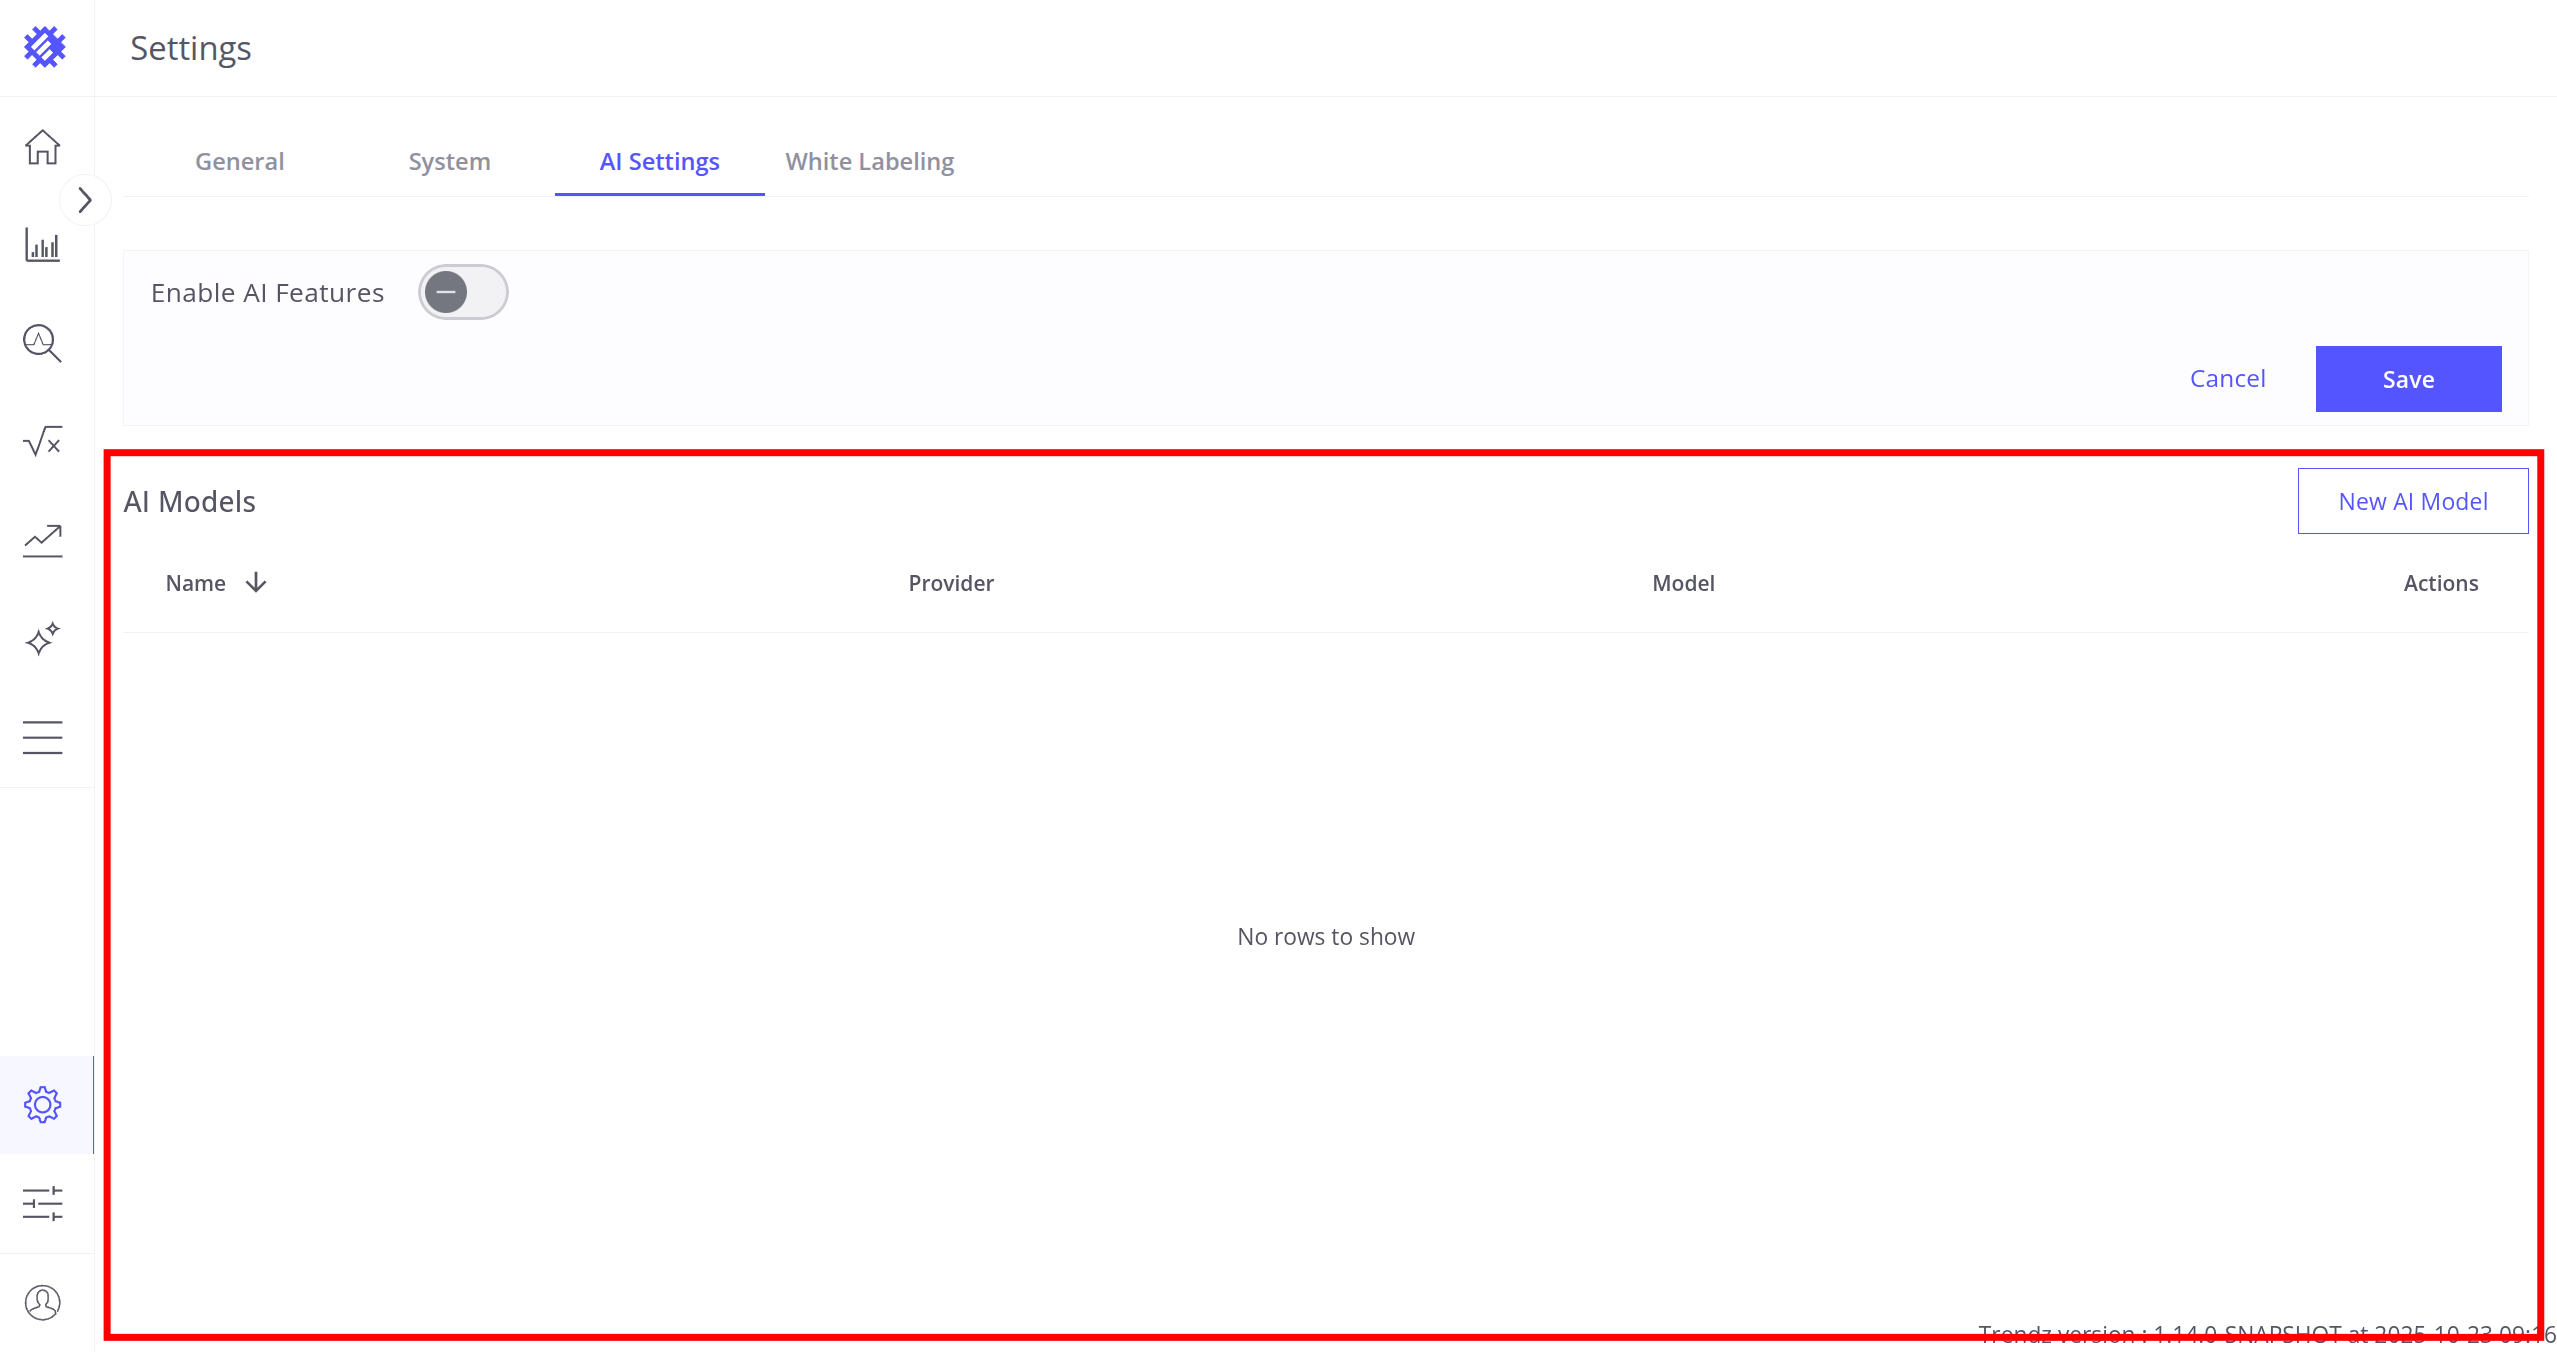Open the anomaly search magnifier icon
This screenshot has width=2557, height=1352.
(43, 343)
